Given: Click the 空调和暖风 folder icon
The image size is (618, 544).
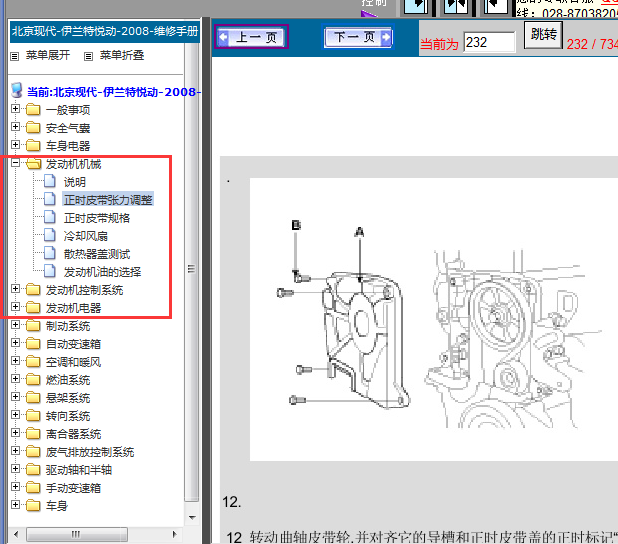Looking at the screenshot, I should pyautogui.click(x=33, y=361).
